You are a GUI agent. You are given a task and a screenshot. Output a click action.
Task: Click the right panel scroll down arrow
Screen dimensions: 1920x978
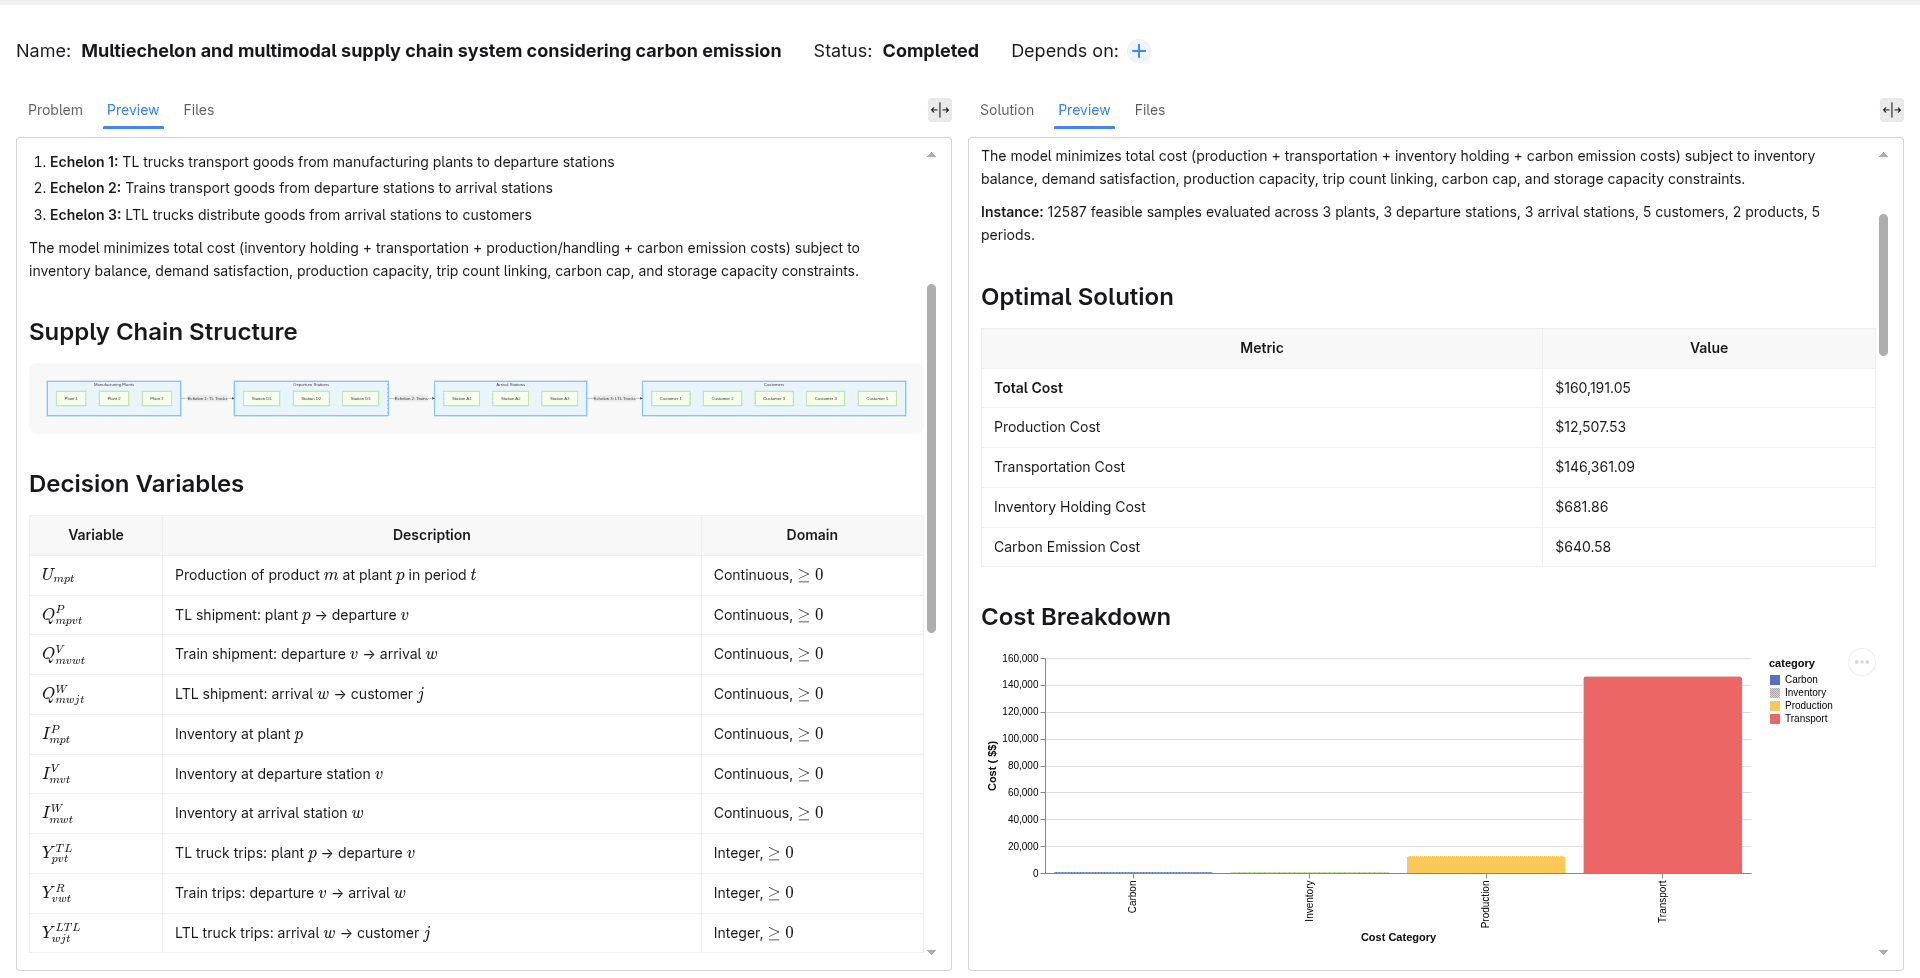coord(1883,953)
